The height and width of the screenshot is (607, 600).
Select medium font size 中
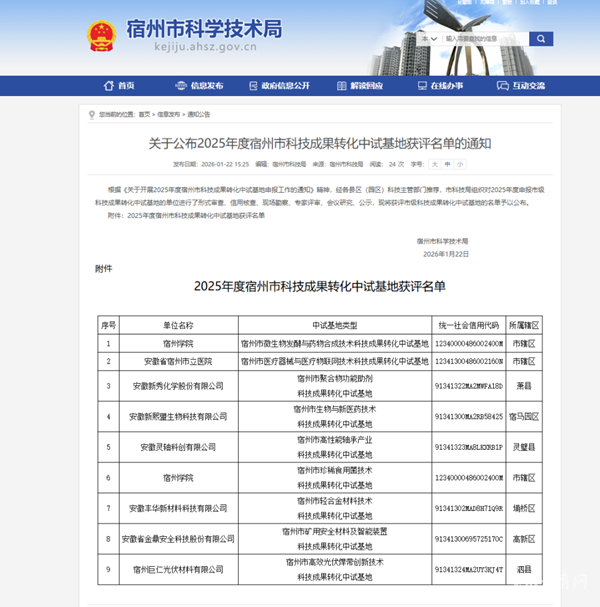[448, 163]
